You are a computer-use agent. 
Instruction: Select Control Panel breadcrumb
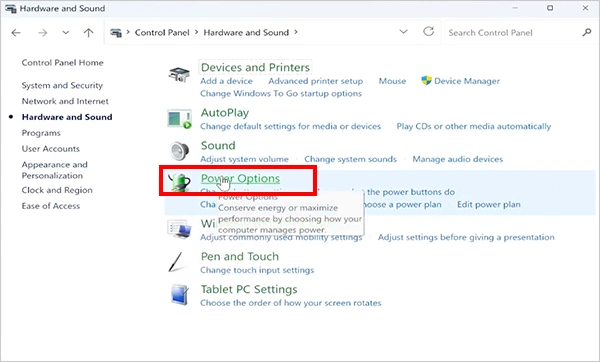click(162, 33)
